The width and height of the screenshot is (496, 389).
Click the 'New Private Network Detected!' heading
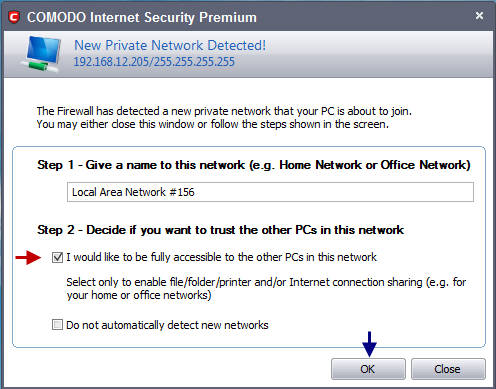170,45
